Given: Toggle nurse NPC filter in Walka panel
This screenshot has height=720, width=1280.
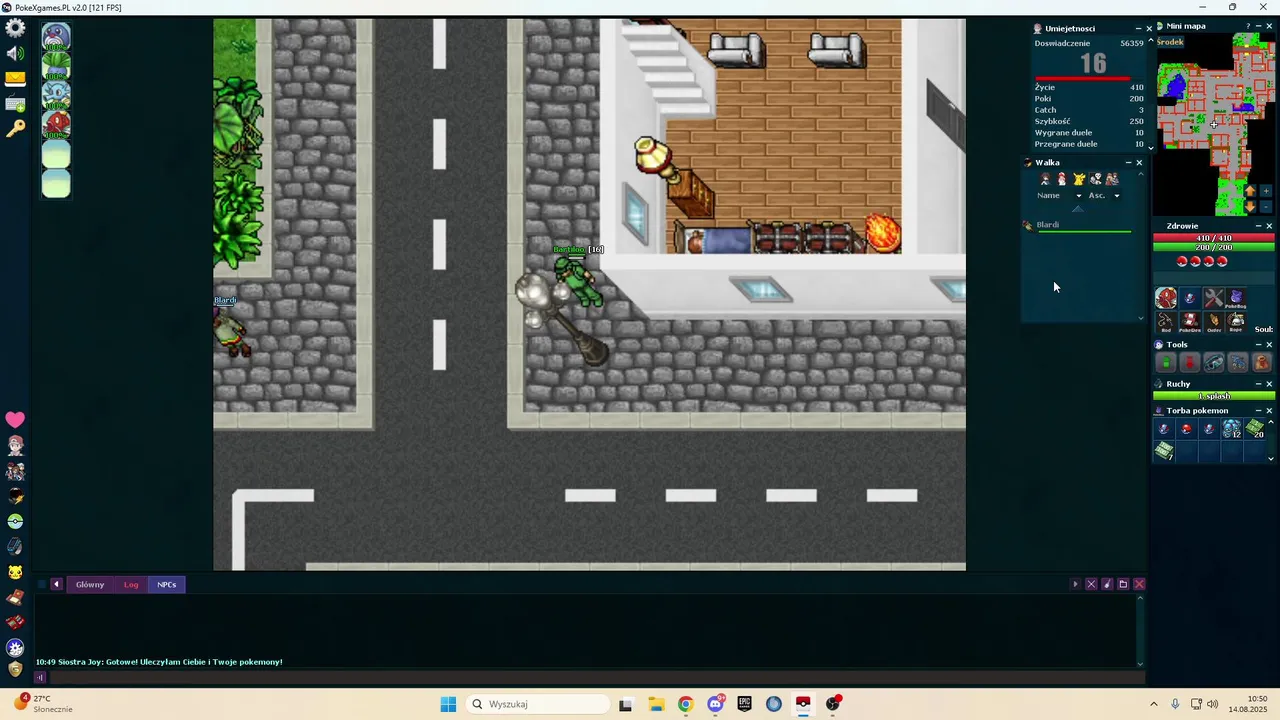Looking at the screenshot, I should (1062, 179).
